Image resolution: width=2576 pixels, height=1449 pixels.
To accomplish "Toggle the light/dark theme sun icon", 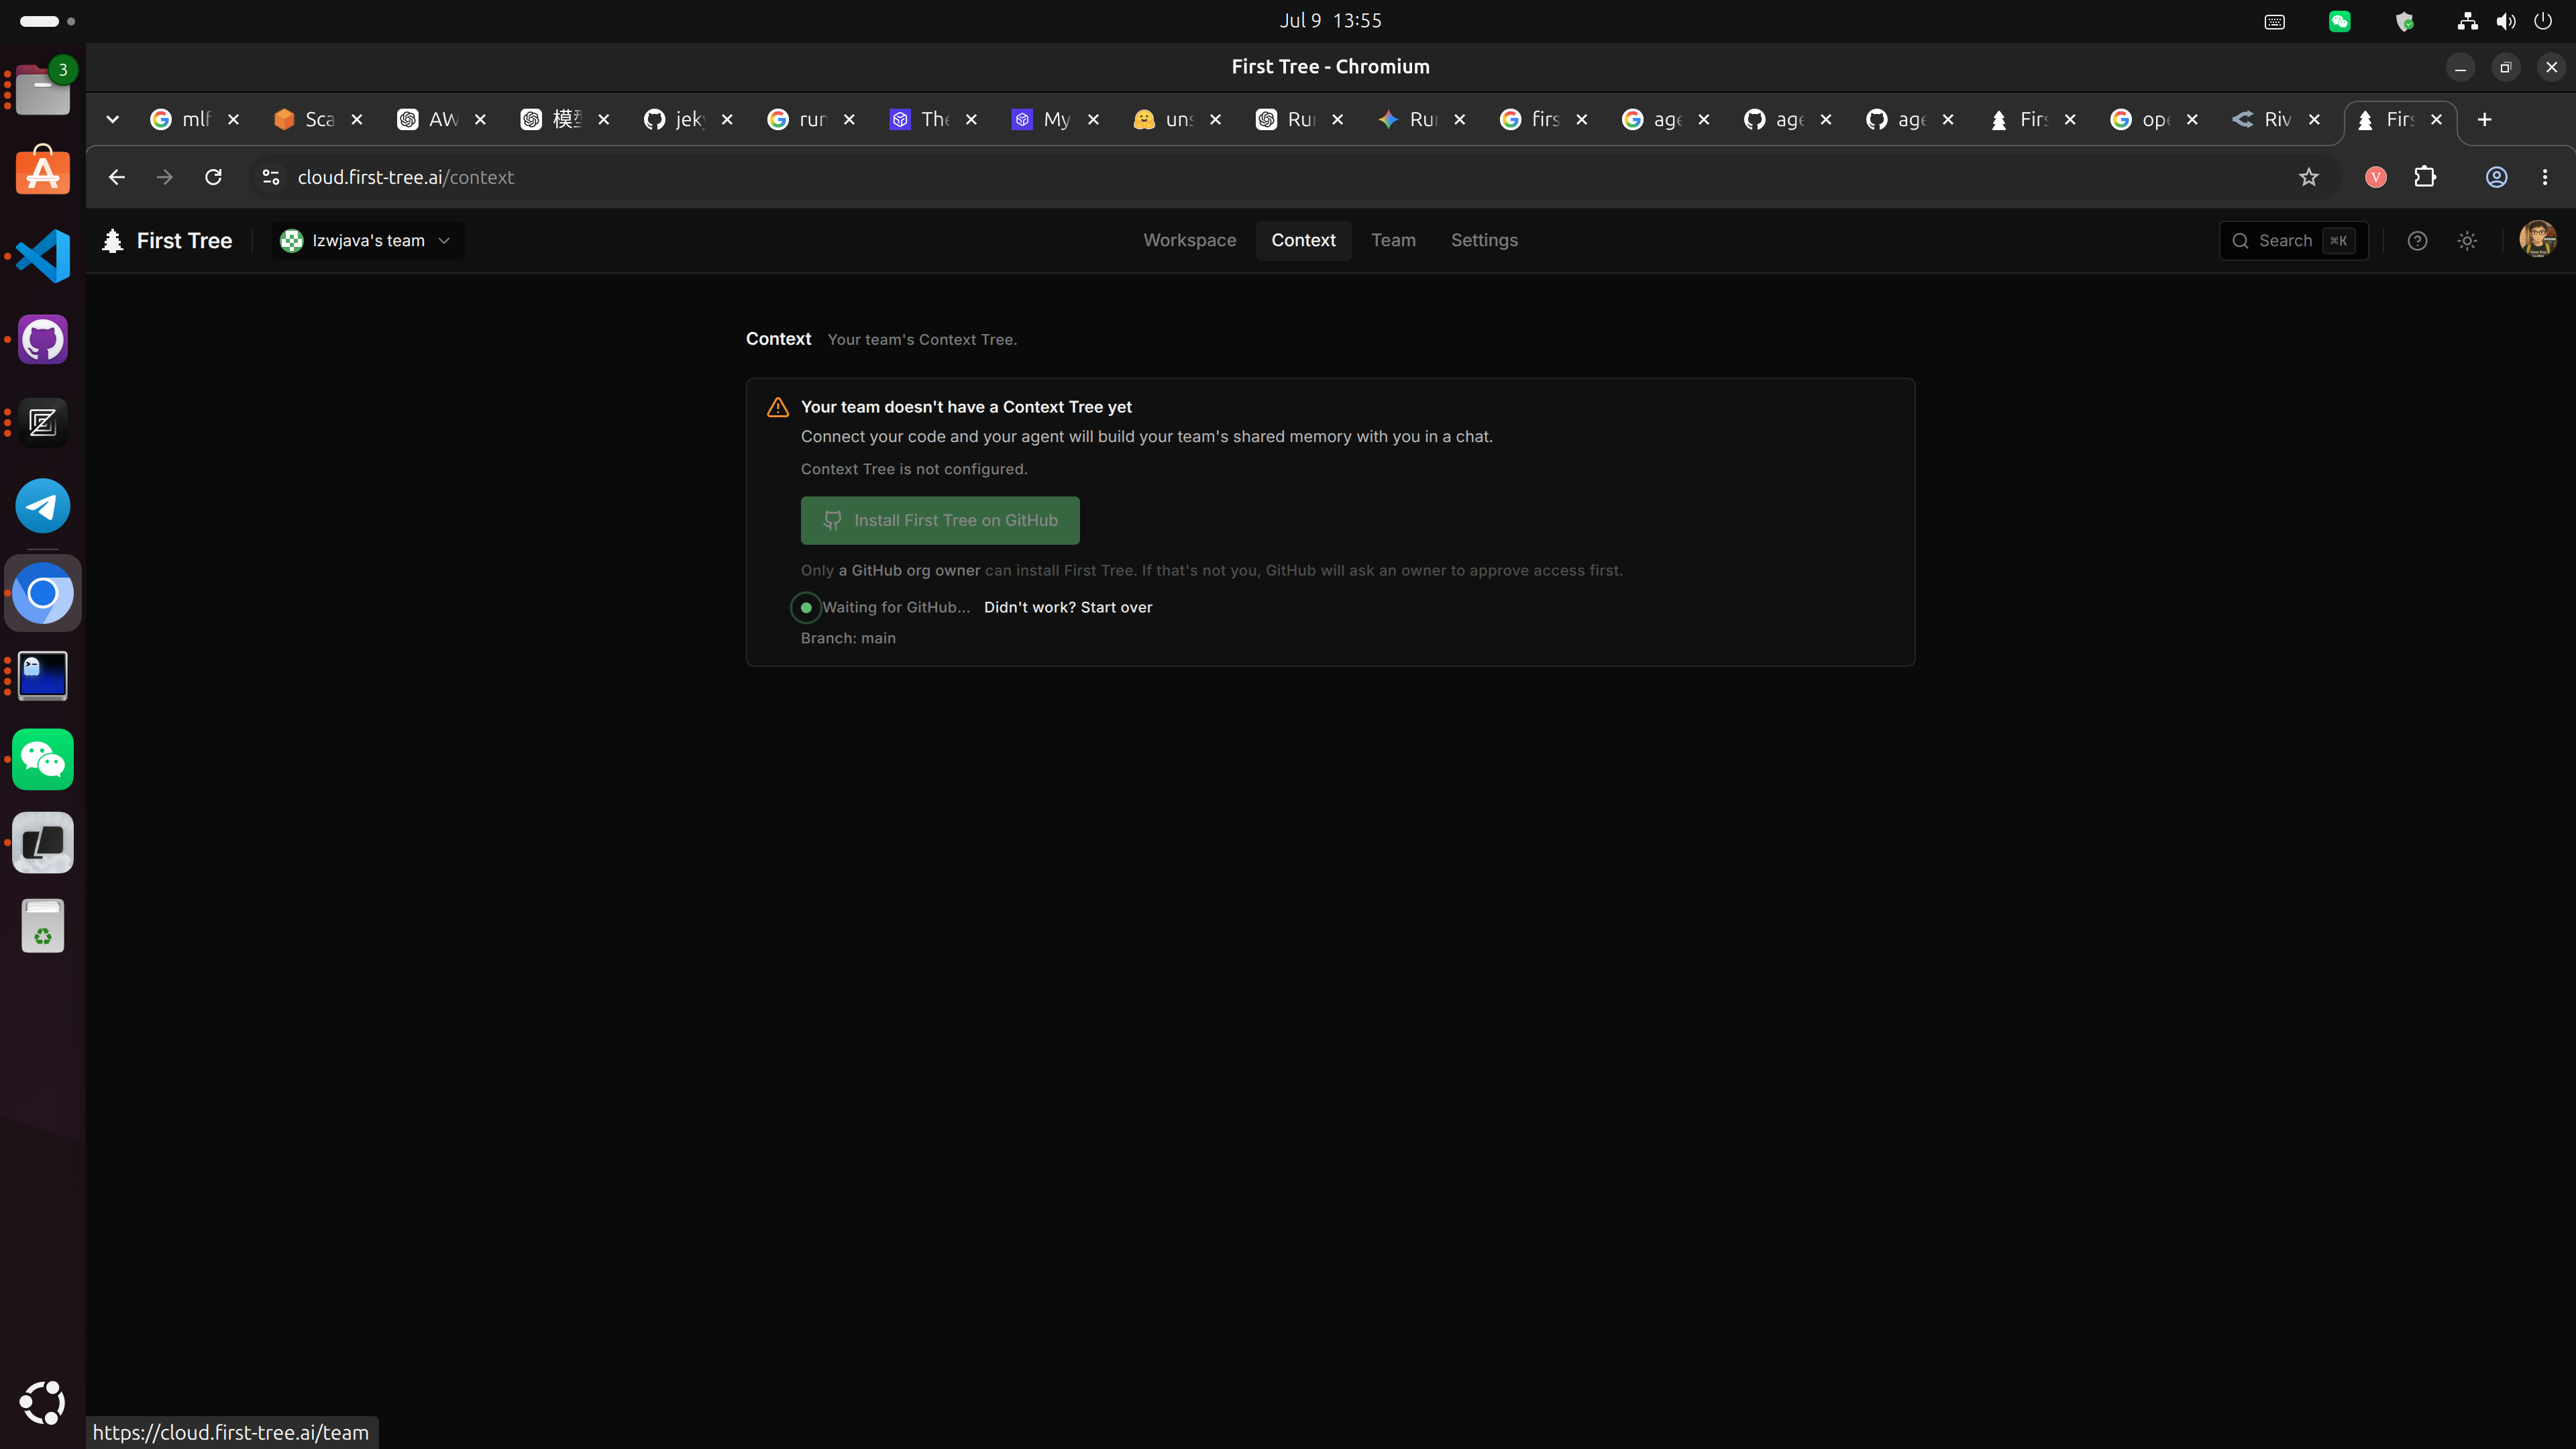I will pos(2467,240).
